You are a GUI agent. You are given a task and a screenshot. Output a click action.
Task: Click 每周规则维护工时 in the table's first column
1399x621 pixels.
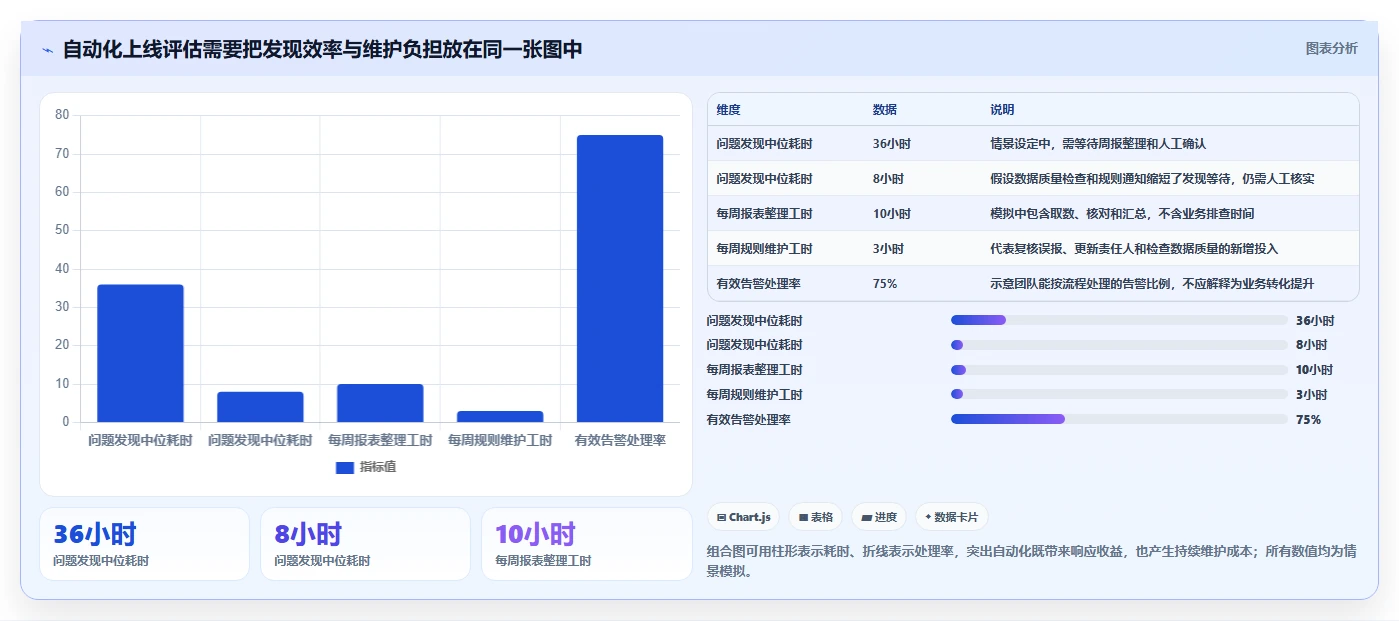coord(764,249)
